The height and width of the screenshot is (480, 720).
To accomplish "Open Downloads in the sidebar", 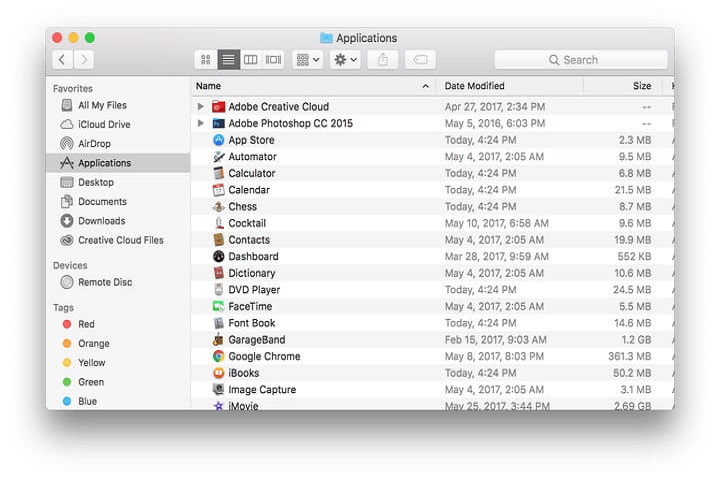I will (101, 221).
